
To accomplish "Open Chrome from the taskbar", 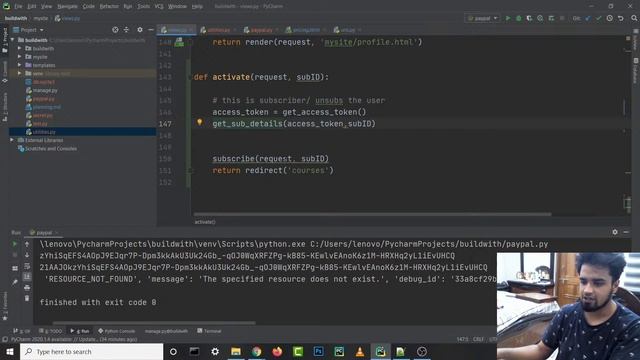I will coord(256,351).
